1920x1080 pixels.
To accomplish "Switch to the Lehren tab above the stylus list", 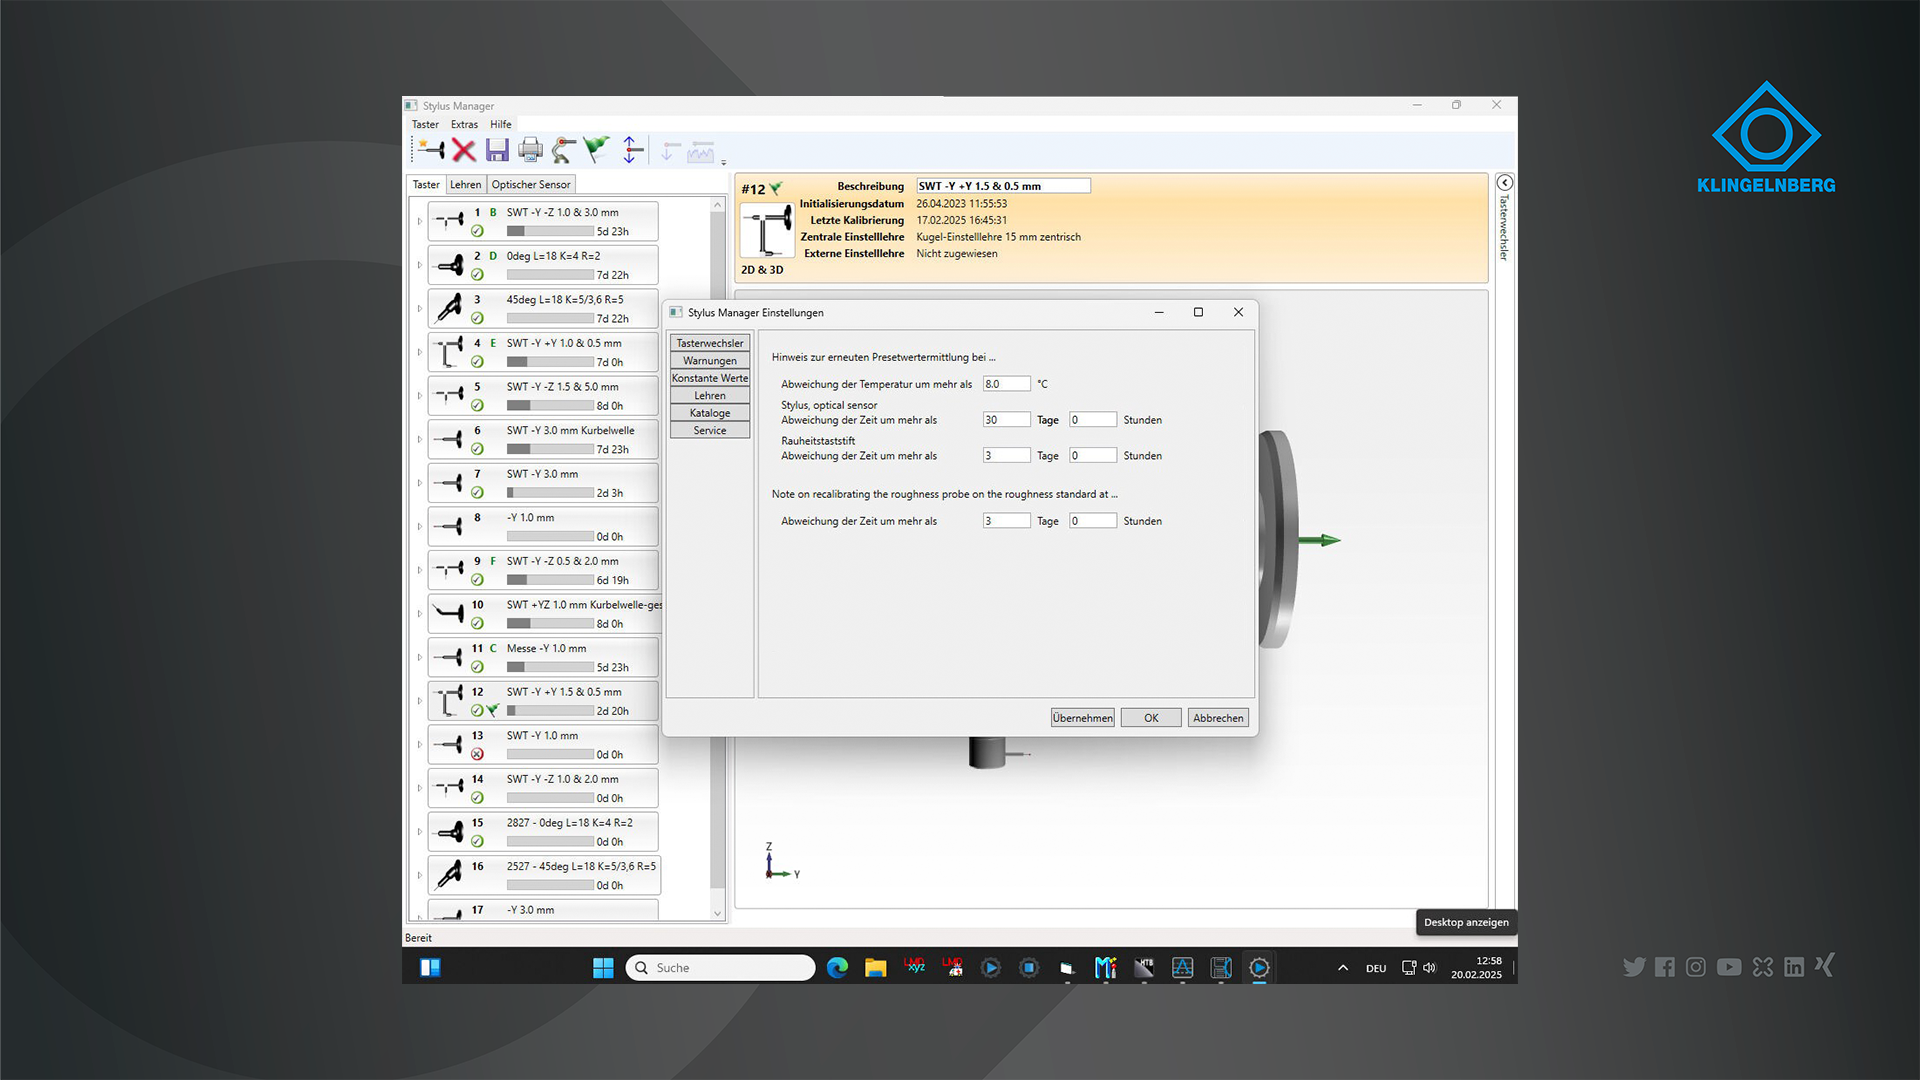I will pyautogui.click(x=465, y=185).
